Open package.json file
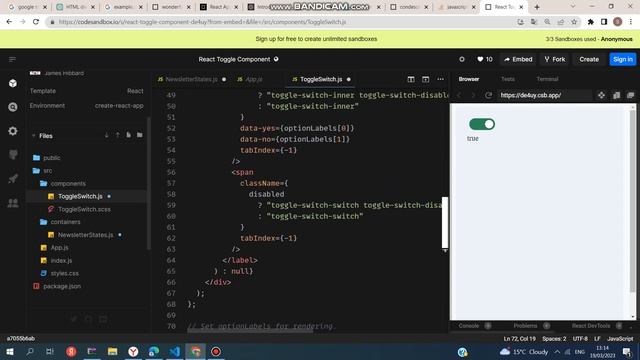This screenshot has height=360, width=640. point(62,286)
